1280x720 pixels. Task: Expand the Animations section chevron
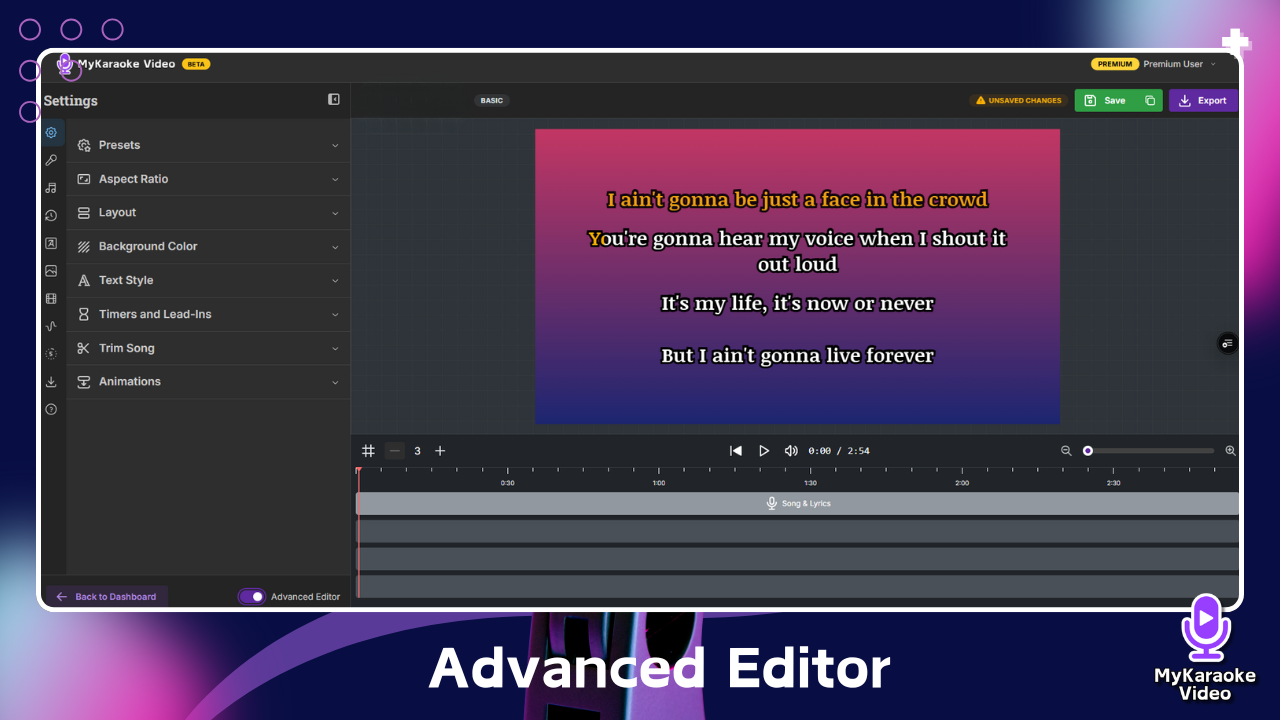pyautogui.click(x=335, y=382)
